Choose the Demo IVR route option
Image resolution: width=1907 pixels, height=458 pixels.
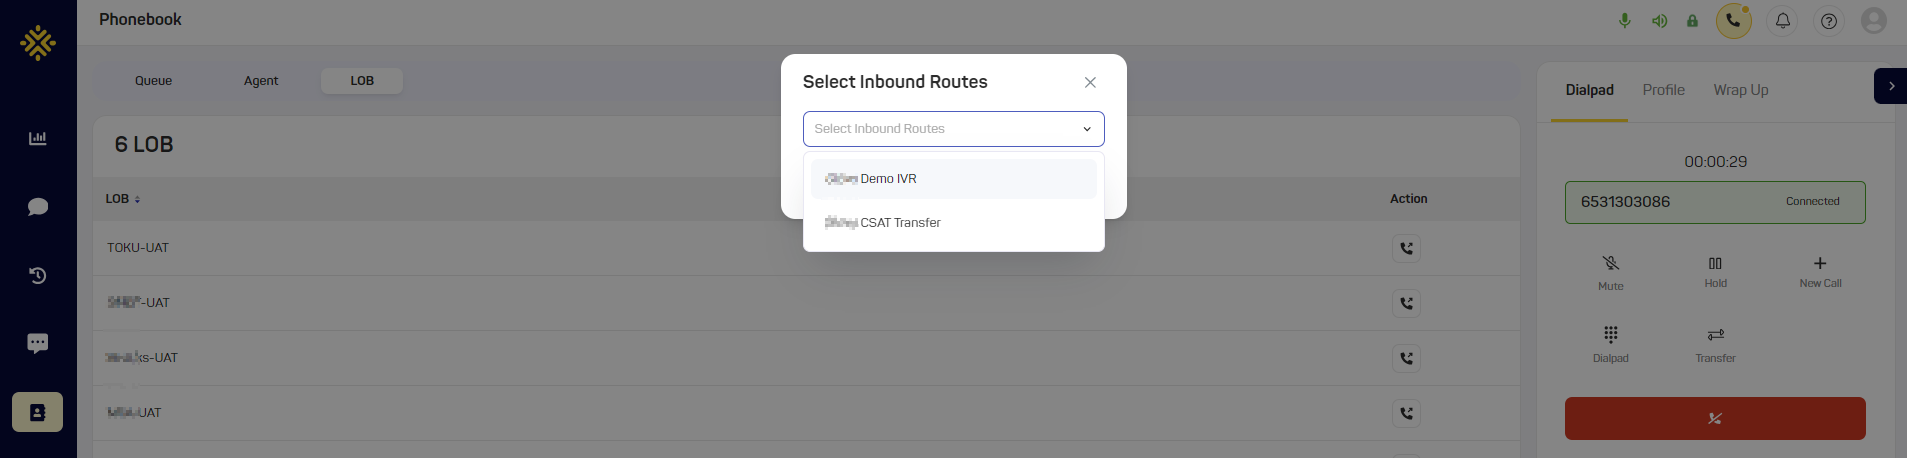[954, 179]
